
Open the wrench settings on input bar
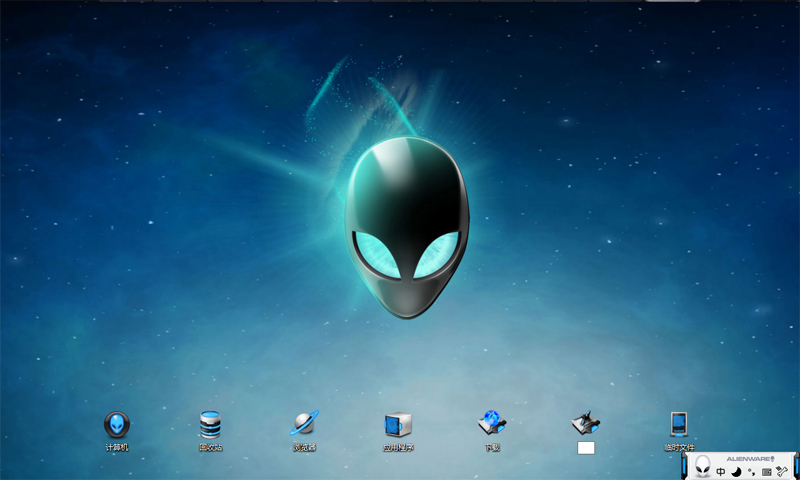point(782,471)
